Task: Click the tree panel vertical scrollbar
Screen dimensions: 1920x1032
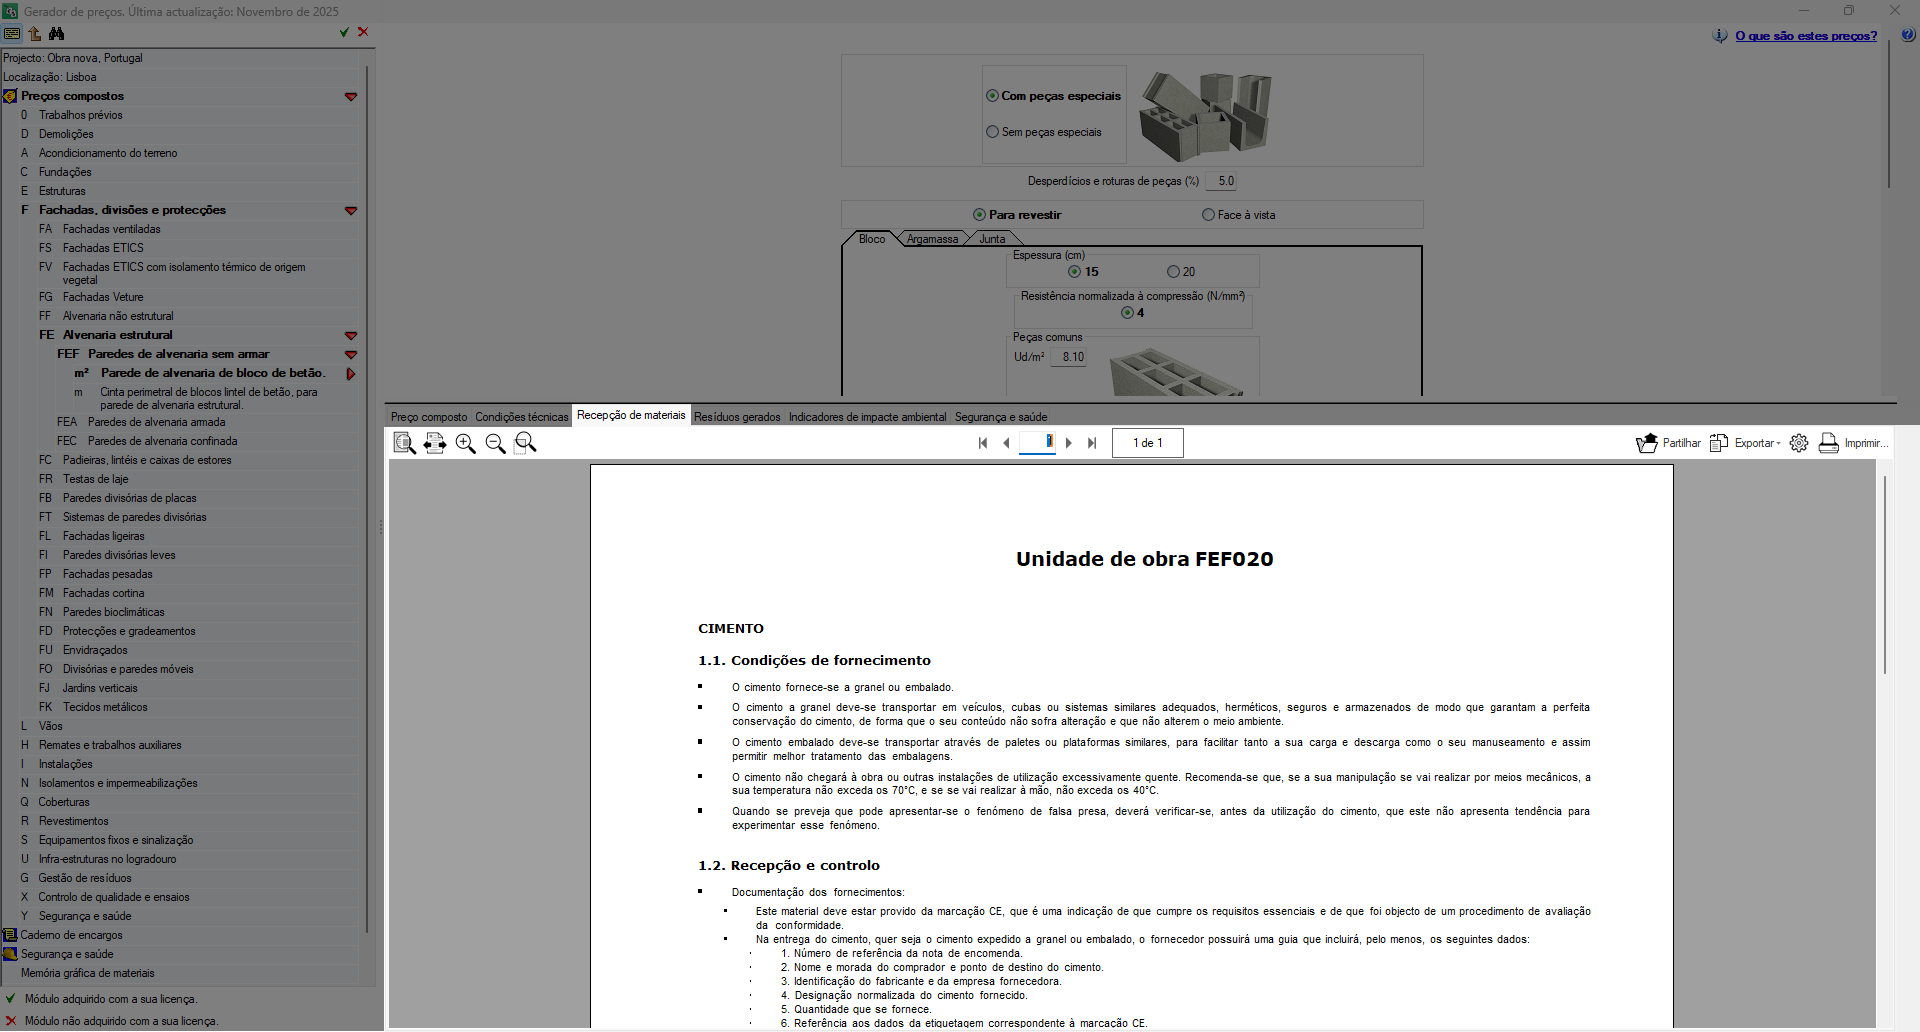Action: point(368,498)
